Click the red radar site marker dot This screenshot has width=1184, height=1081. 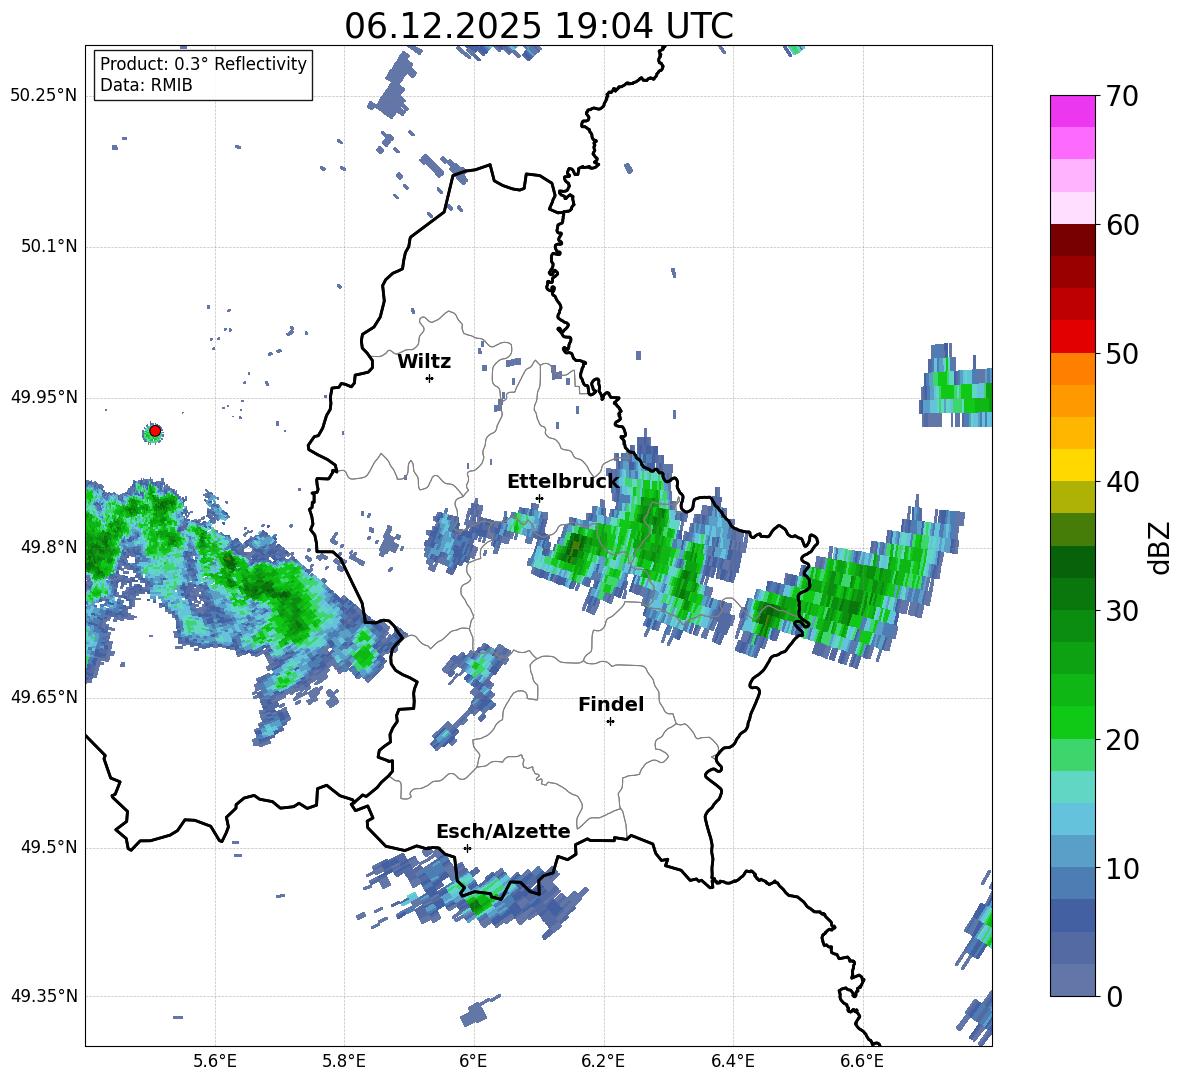click(155, 431)
